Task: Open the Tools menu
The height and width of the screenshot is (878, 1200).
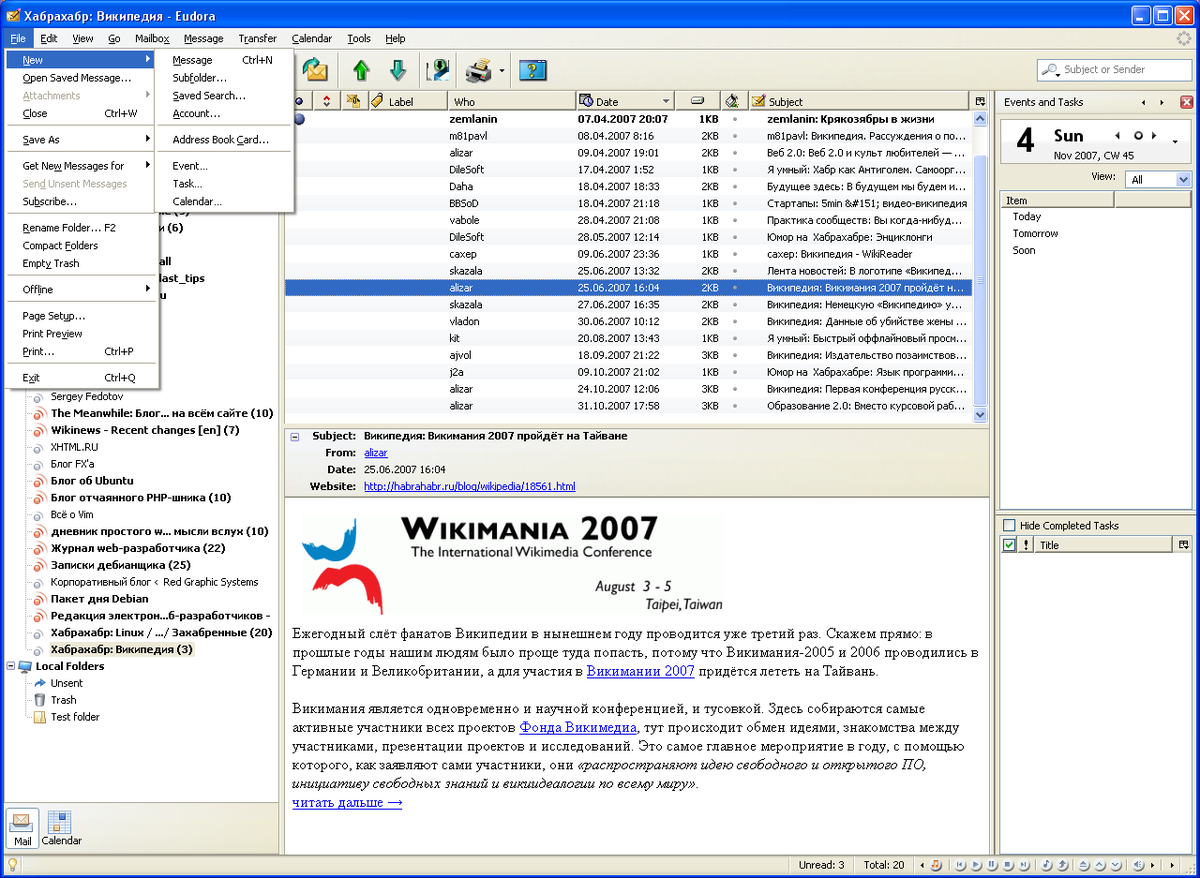Action: [x=358, y=38]
